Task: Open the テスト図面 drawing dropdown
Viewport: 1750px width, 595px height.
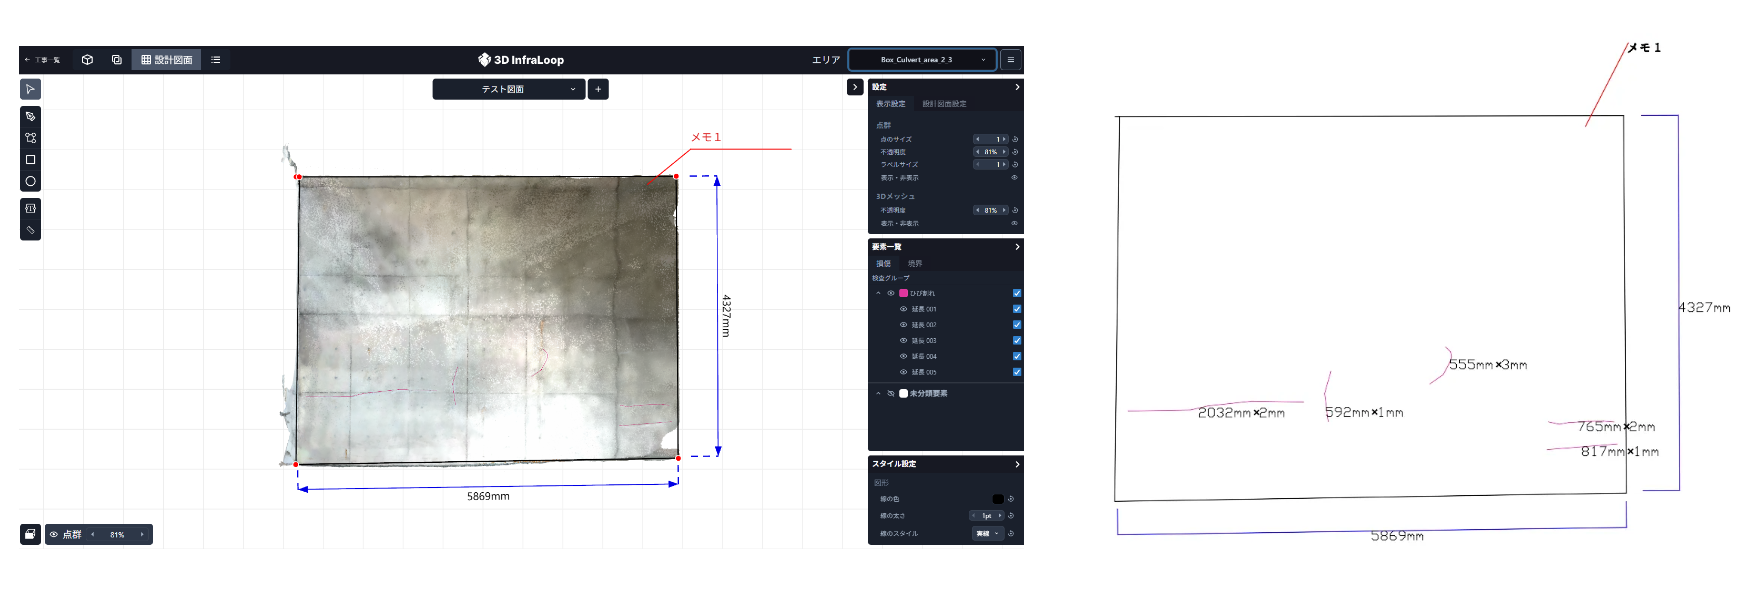Action: pos(508,89)
